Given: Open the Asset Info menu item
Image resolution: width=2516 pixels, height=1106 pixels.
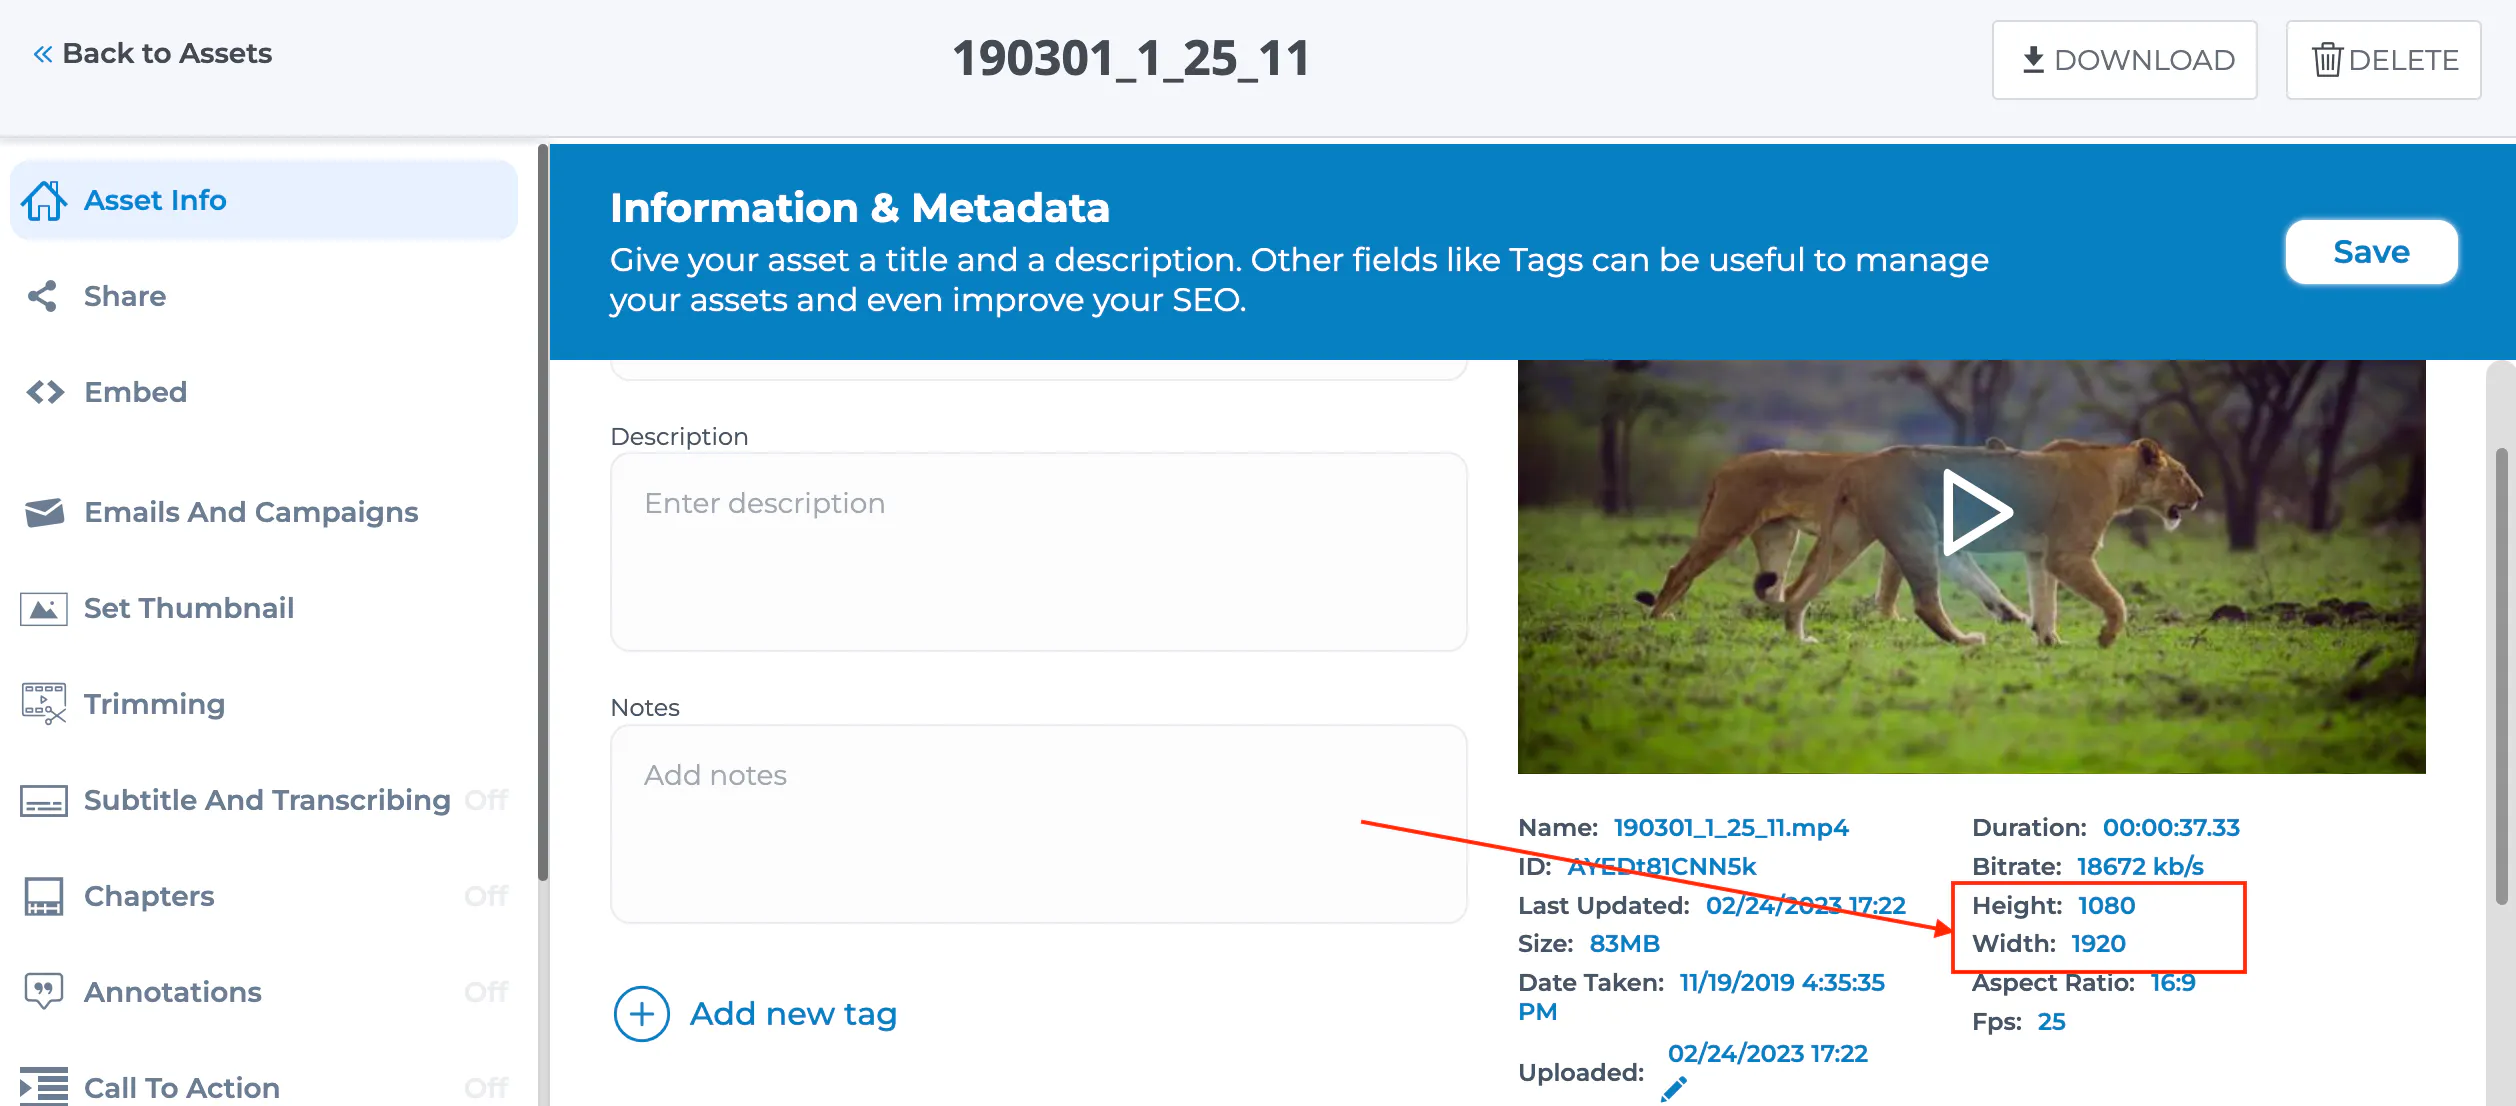Looking at the screenshot, I should (264, 200).
